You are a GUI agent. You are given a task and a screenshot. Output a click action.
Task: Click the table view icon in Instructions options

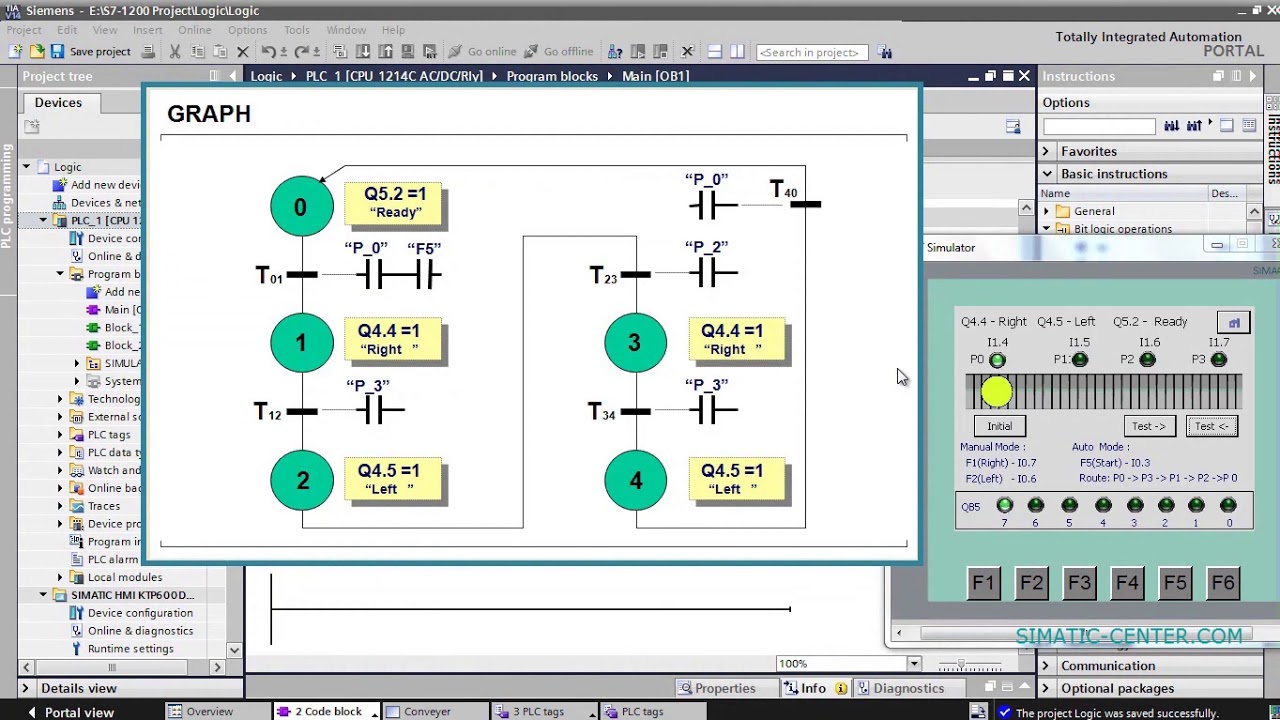click(x=1249, y=125)
